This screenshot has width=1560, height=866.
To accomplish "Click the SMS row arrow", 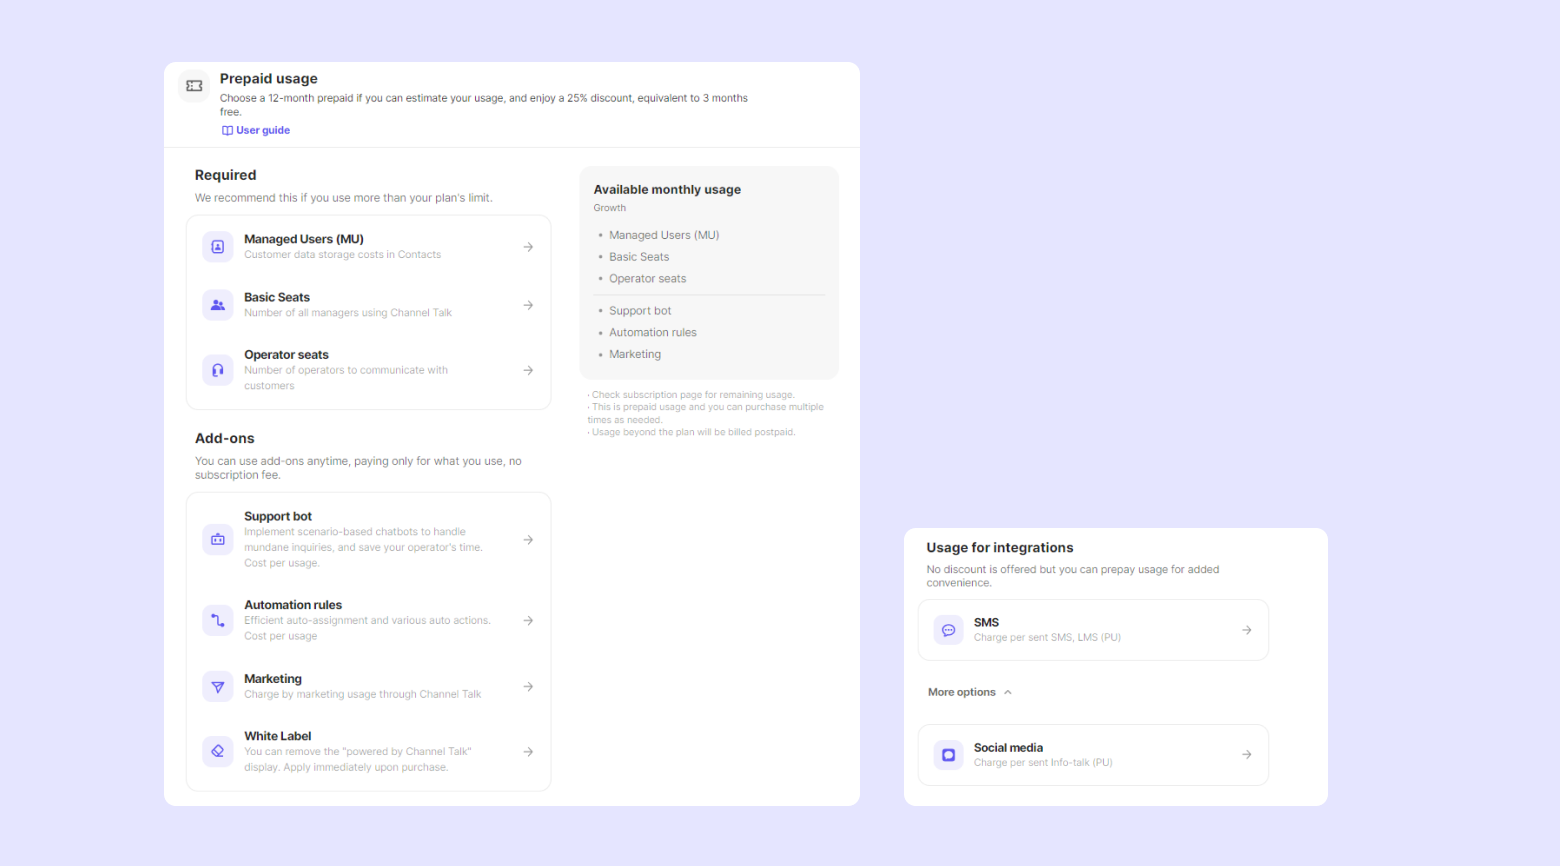I will click(x=1246, y=630).
